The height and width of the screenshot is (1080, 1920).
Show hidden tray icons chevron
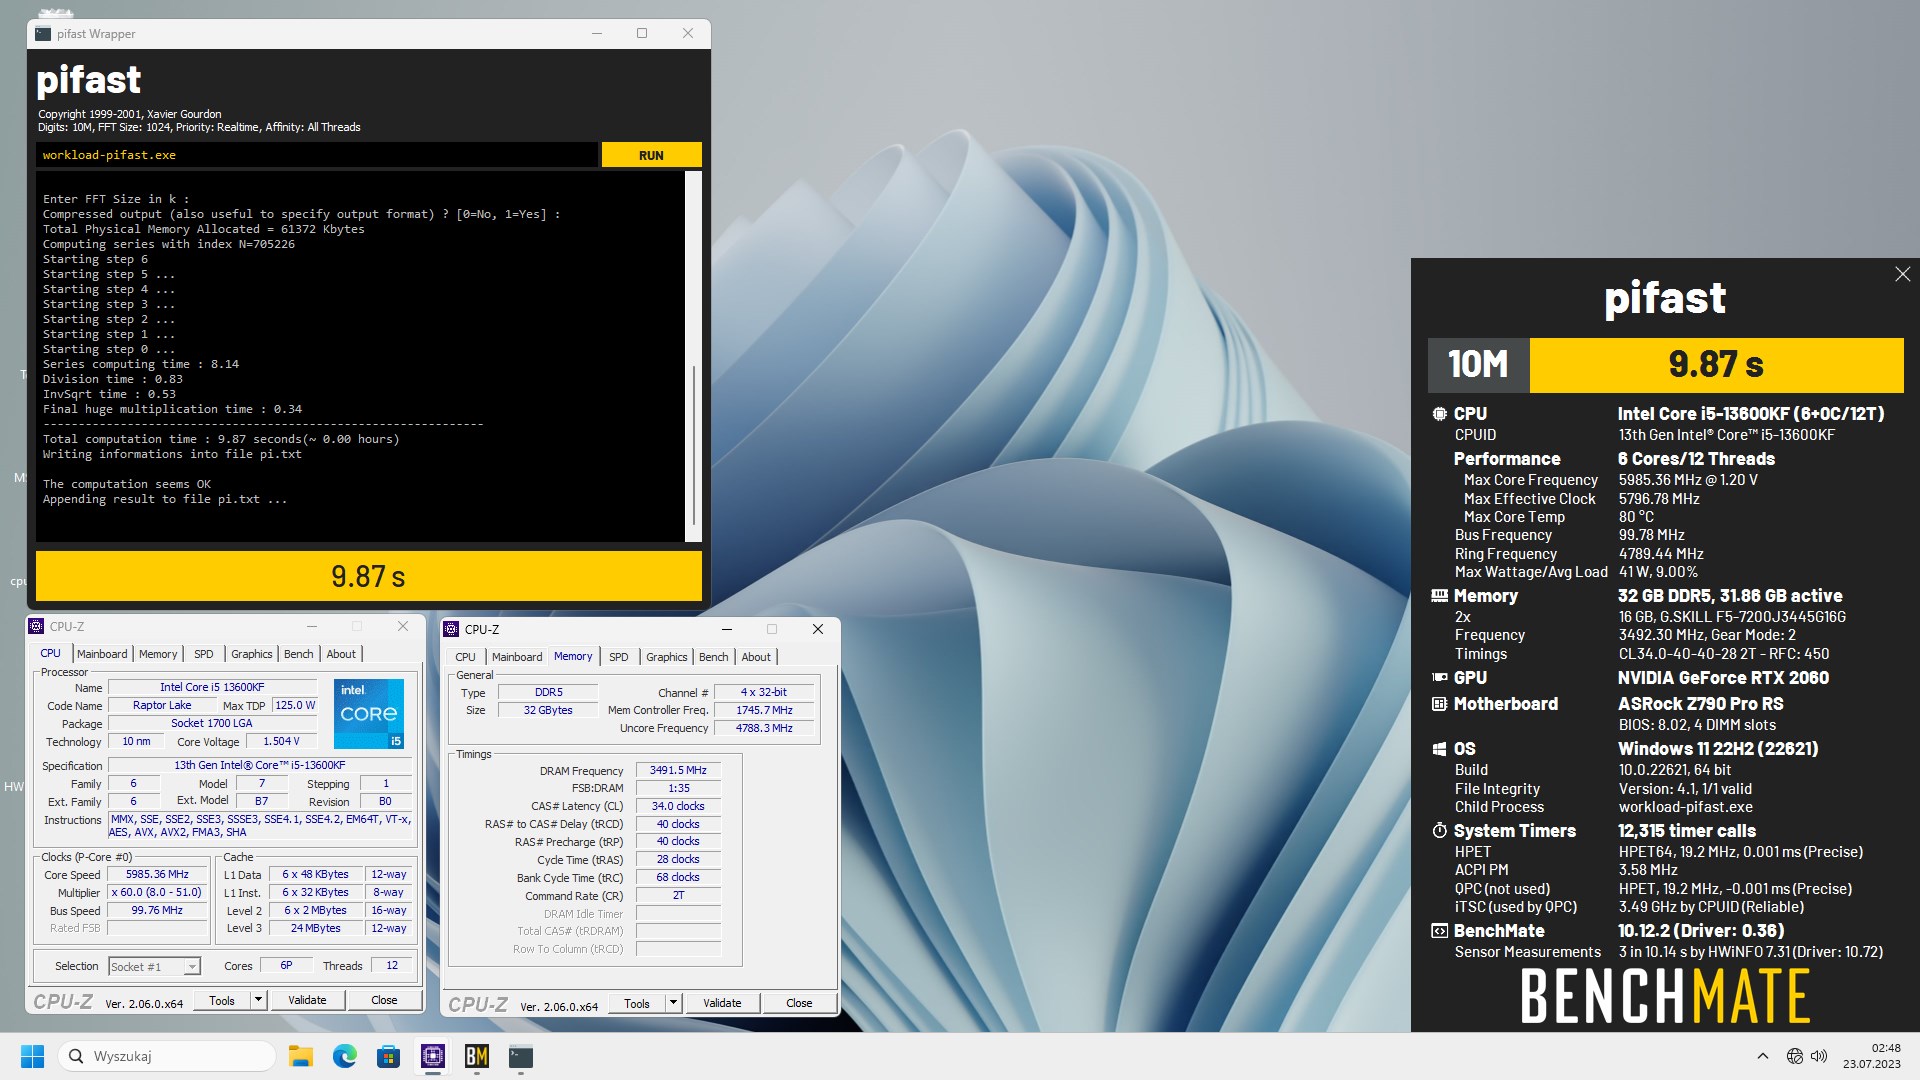pos(1763,1056)
